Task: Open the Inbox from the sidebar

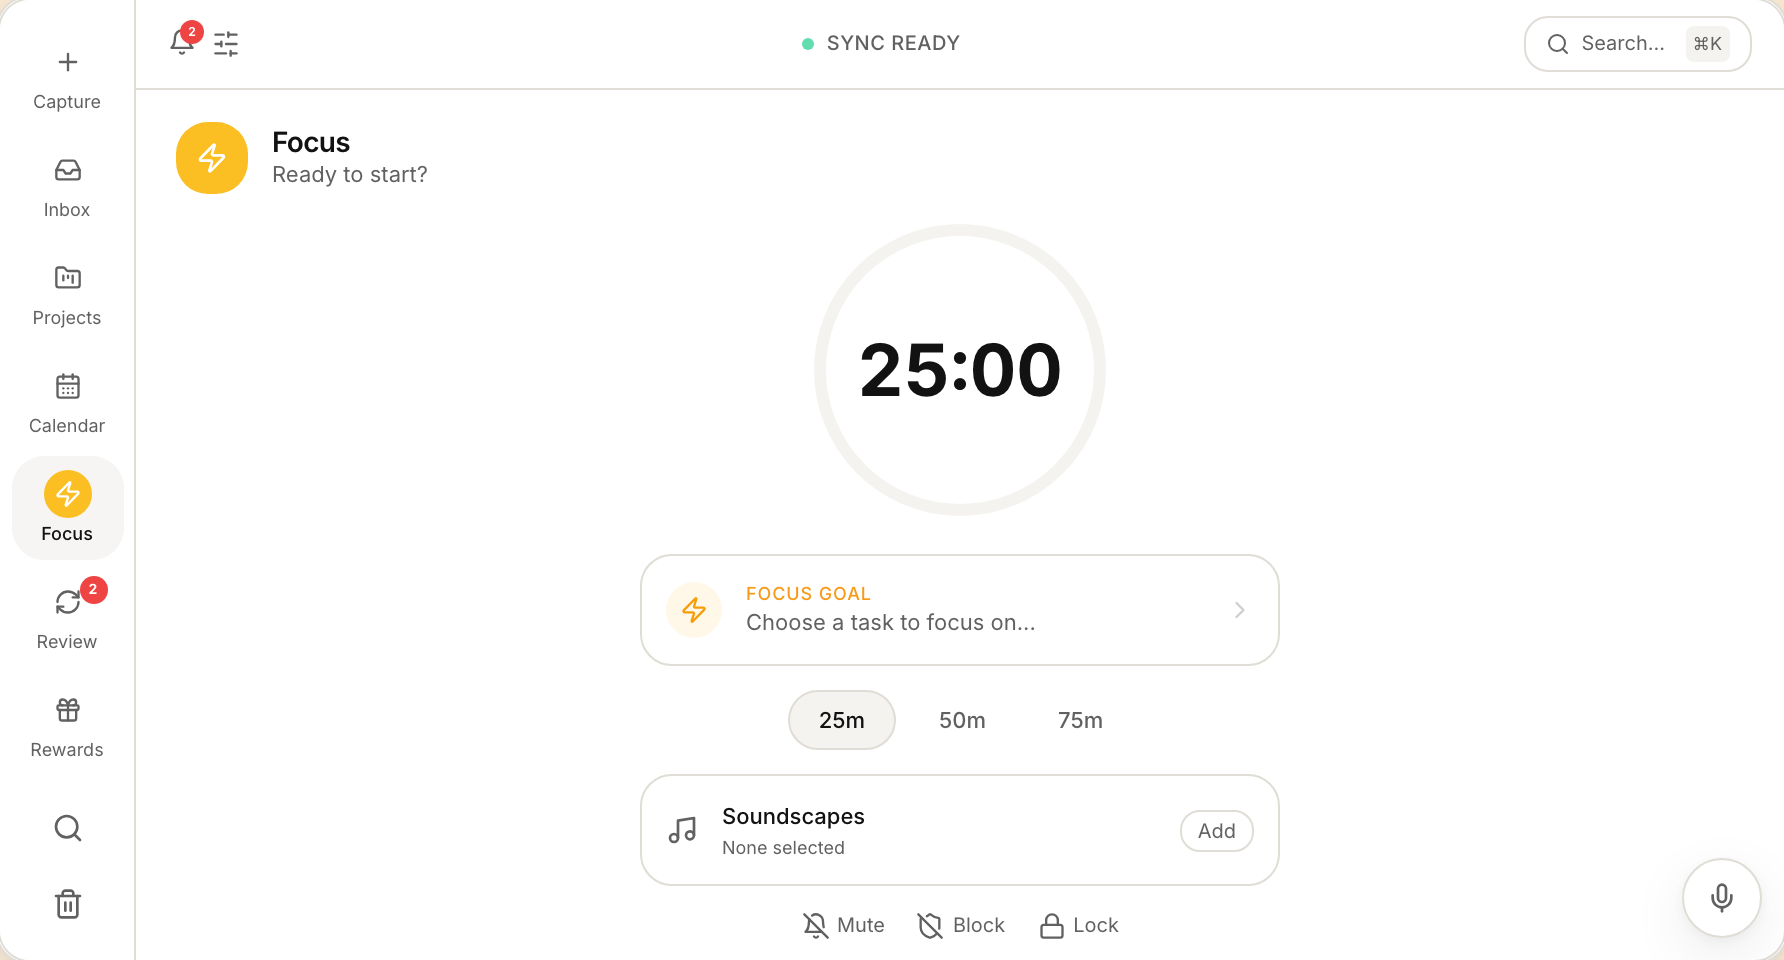Action: (x=67, y=188)
